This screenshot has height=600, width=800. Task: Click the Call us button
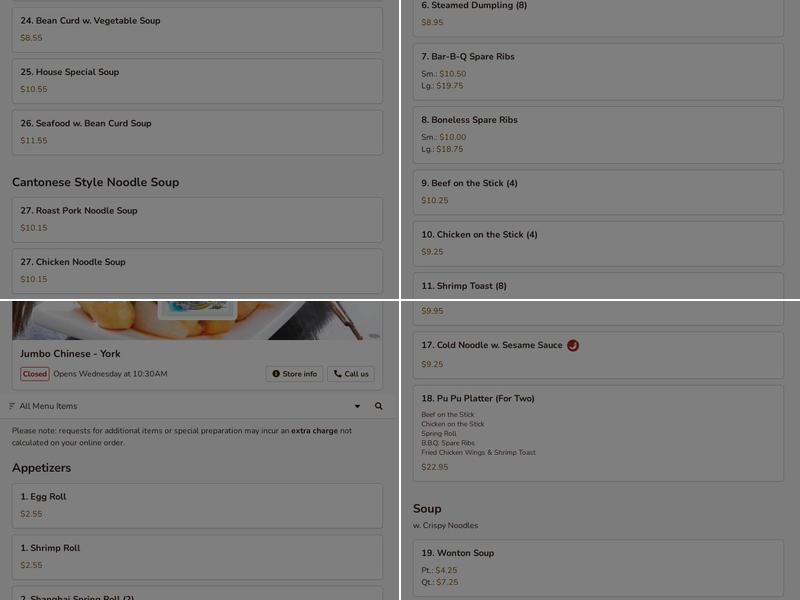coord(351,374)
